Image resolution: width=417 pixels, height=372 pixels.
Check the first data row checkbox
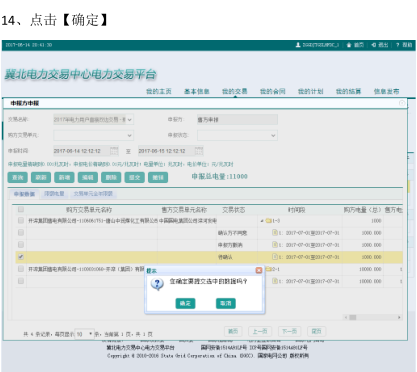coord(21,220)
